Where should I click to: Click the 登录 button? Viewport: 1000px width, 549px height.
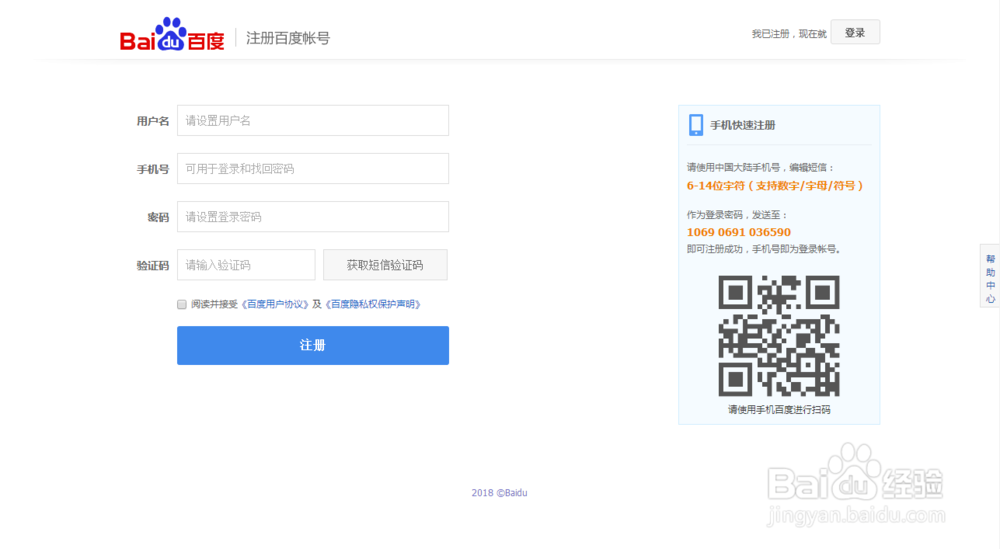coord(855,33)
